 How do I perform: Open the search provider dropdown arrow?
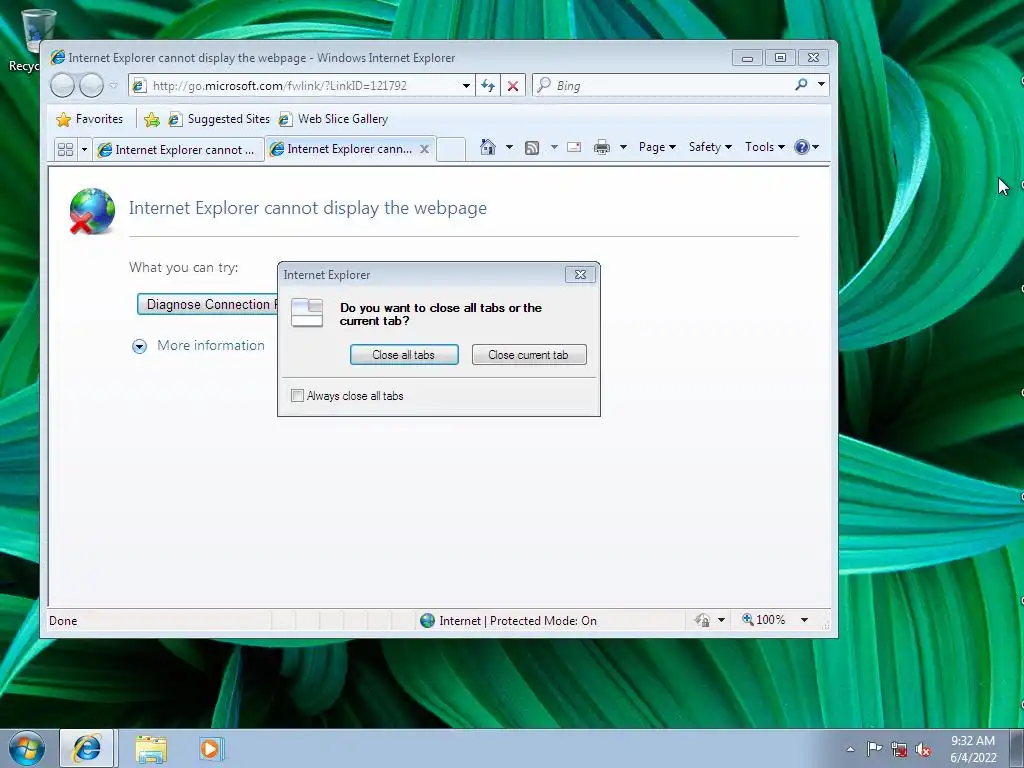coord(822,85)
